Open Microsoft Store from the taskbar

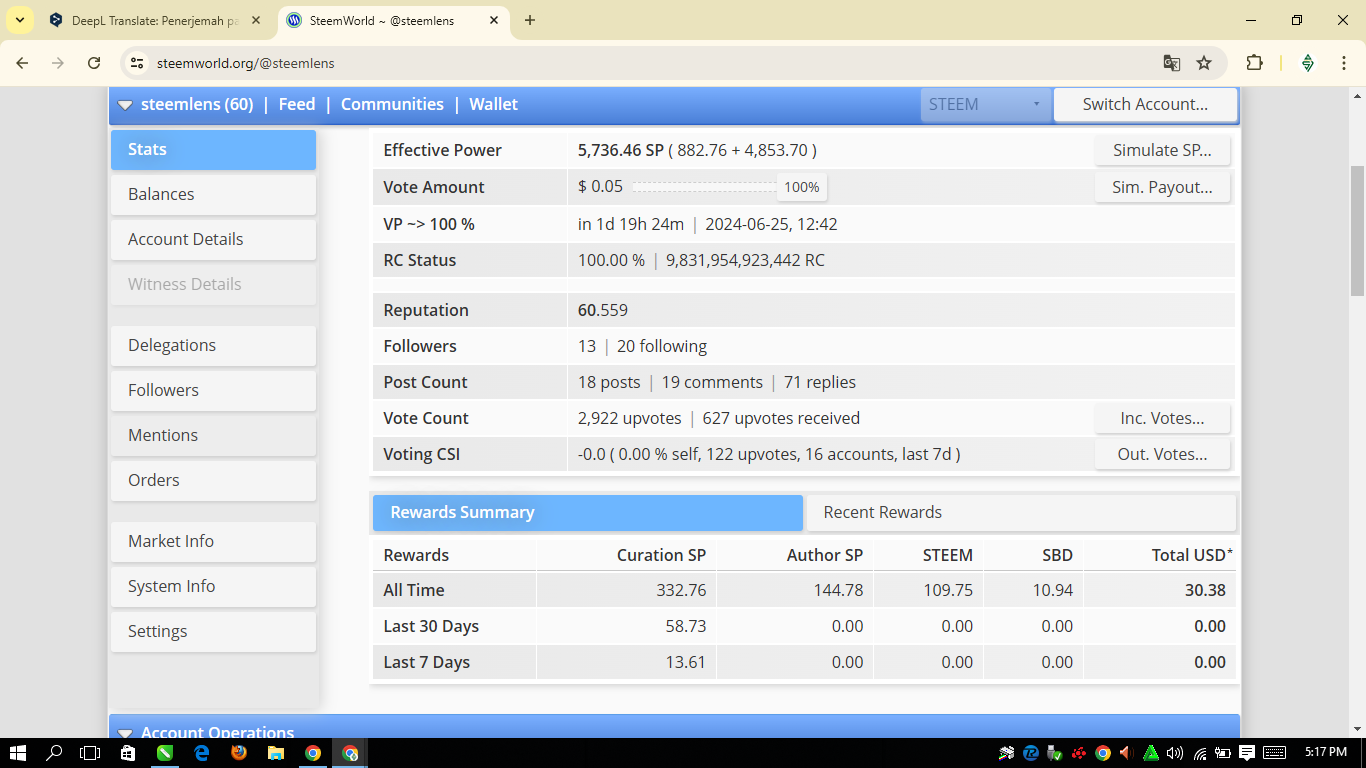128,753
